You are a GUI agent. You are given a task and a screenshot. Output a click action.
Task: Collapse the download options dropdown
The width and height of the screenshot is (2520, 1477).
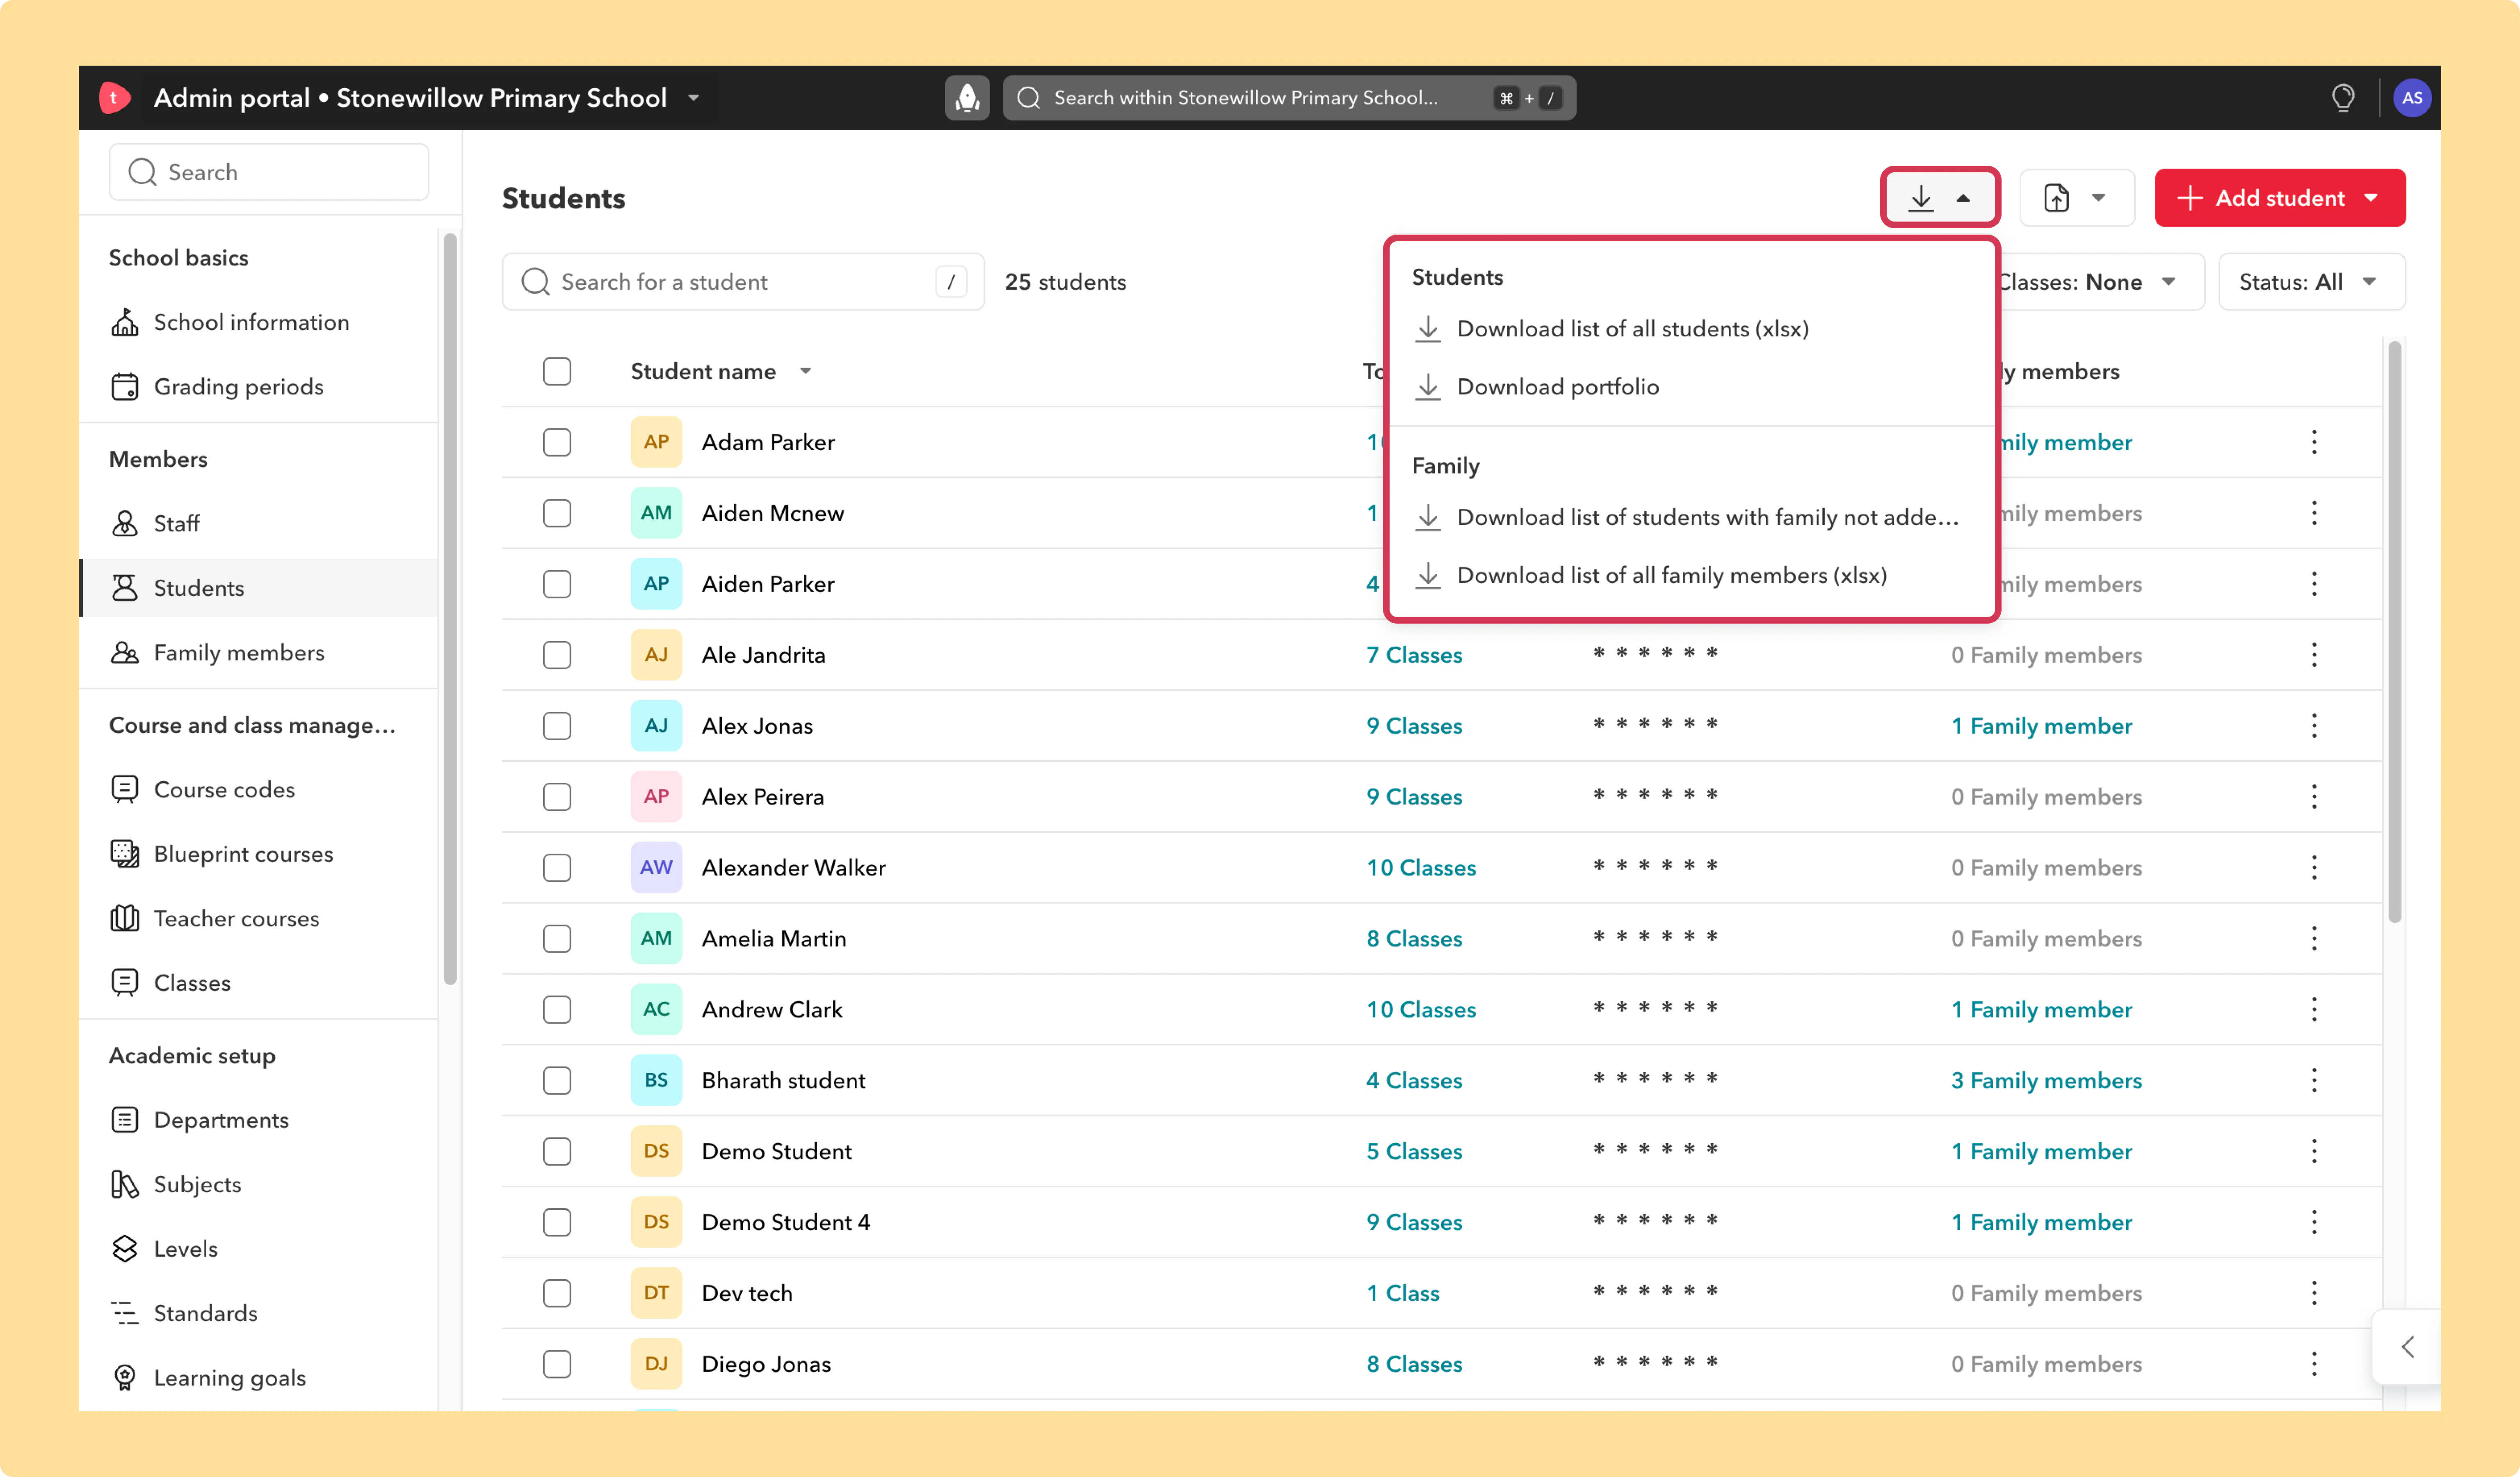click(x=1940, y=198)
